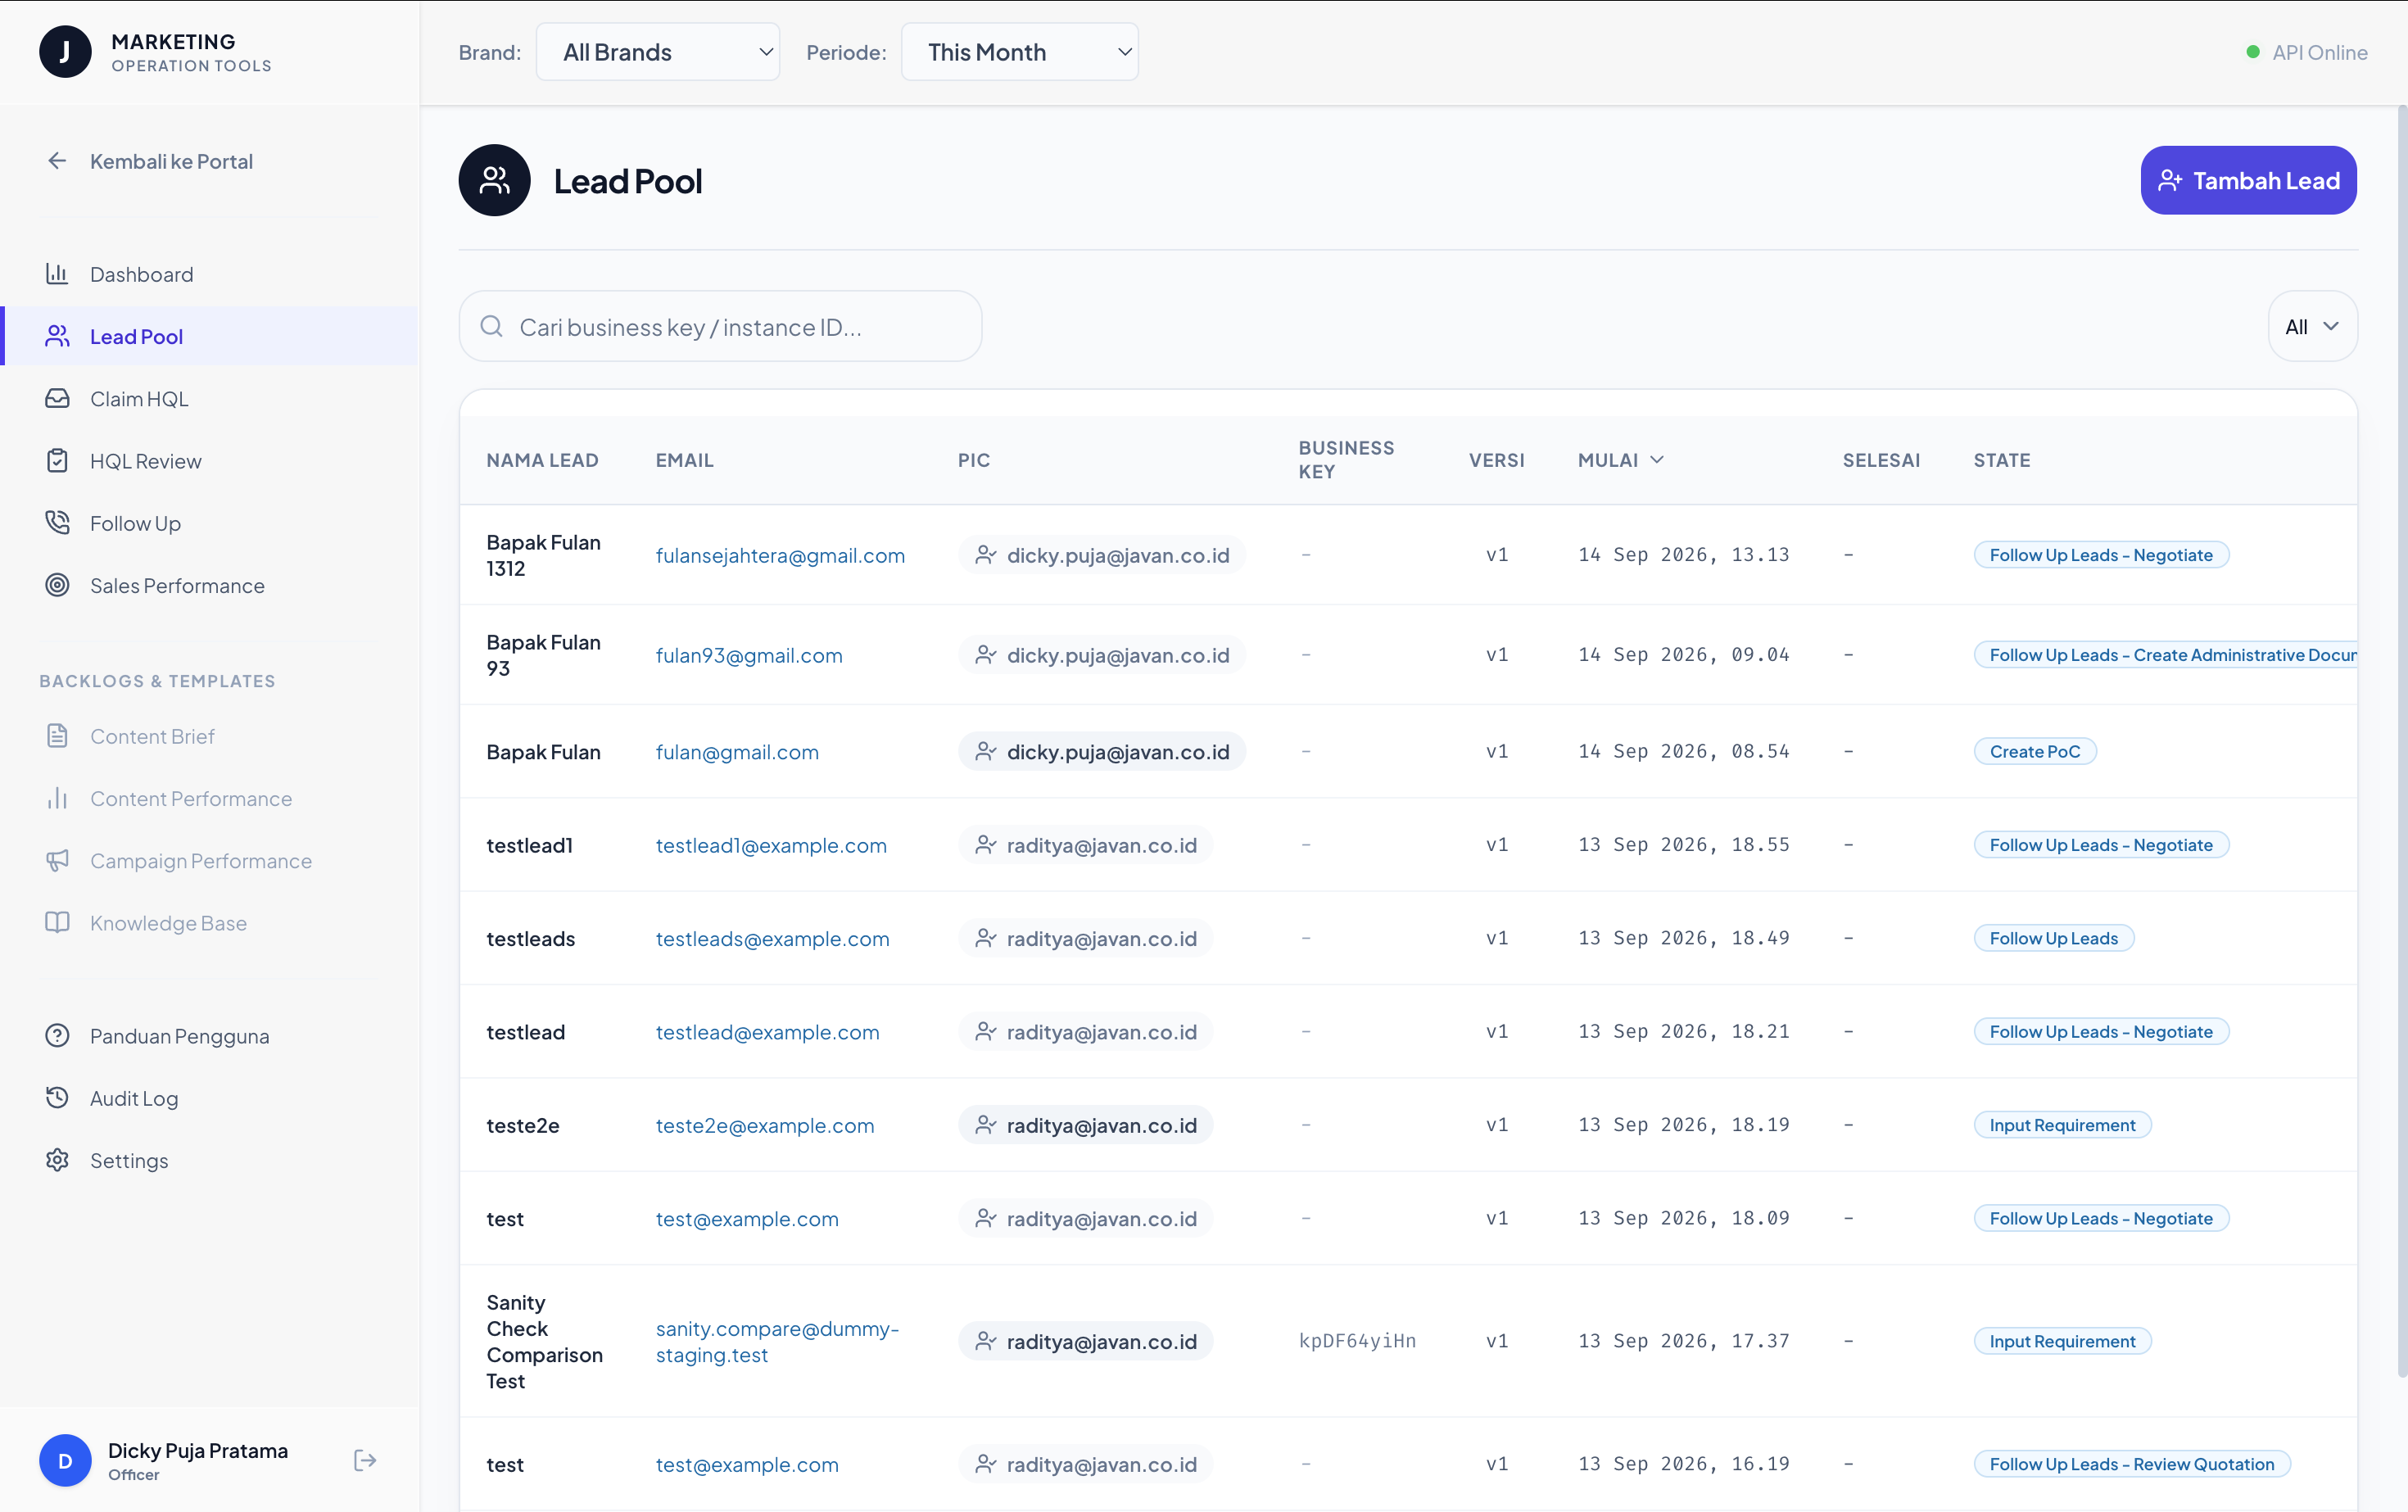Image resolution: width=2408 pixels, height=1512 pixels.
Task: Click the J logo of Marketing Operation Tools
Action: coord(65,51)
